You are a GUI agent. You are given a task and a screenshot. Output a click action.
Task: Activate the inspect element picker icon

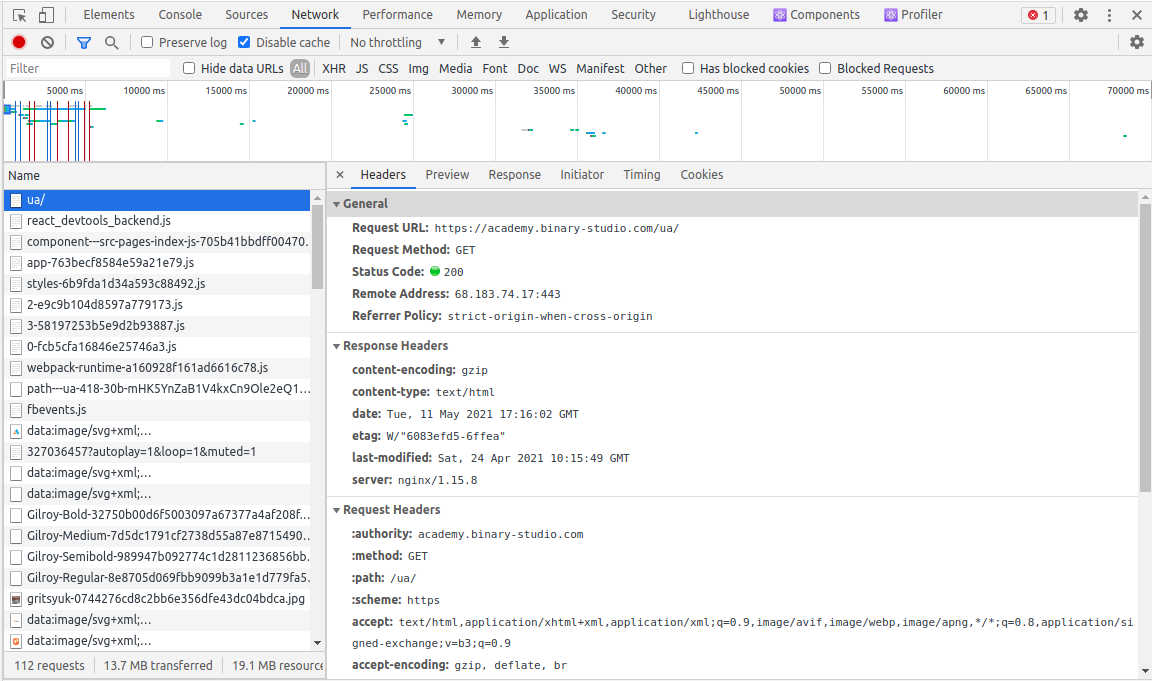coord(20,15)
